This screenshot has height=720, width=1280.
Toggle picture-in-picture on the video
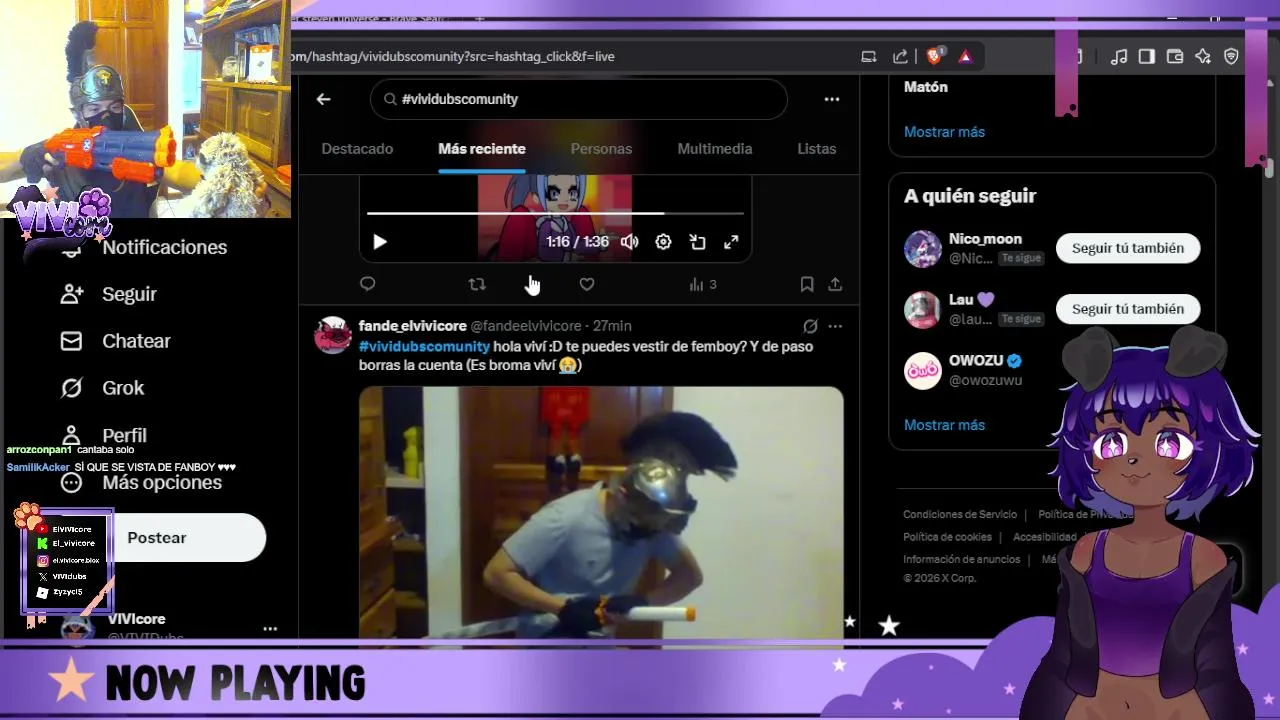(x=698, y=241)
